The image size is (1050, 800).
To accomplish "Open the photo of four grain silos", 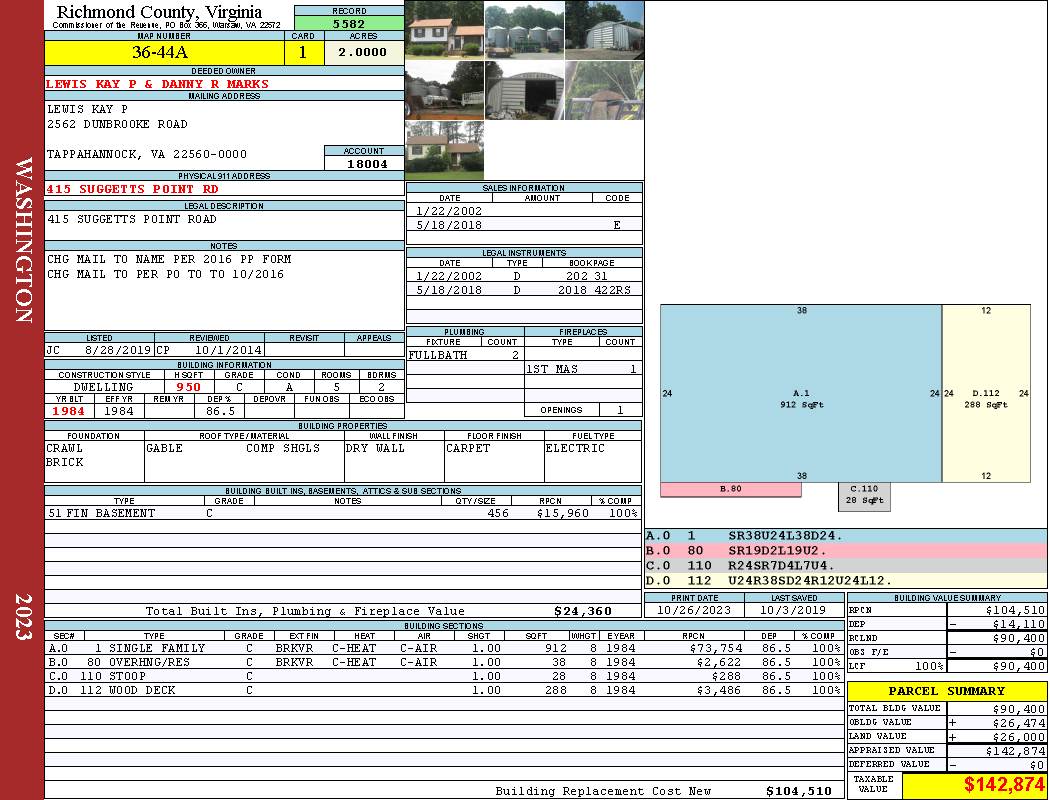I will tap(524, 30).
